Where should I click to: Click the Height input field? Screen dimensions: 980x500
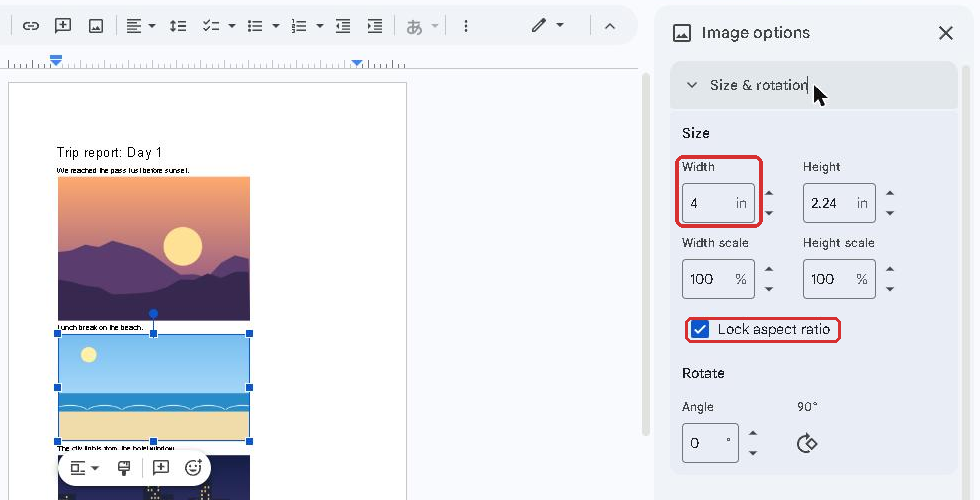pos(839,203)
